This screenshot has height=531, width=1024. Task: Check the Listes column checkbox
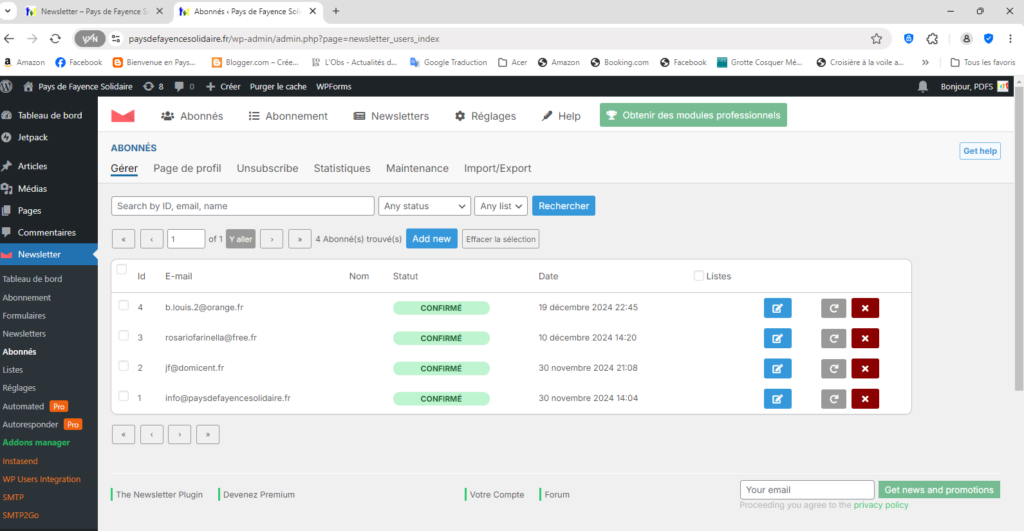click(699, 276)
